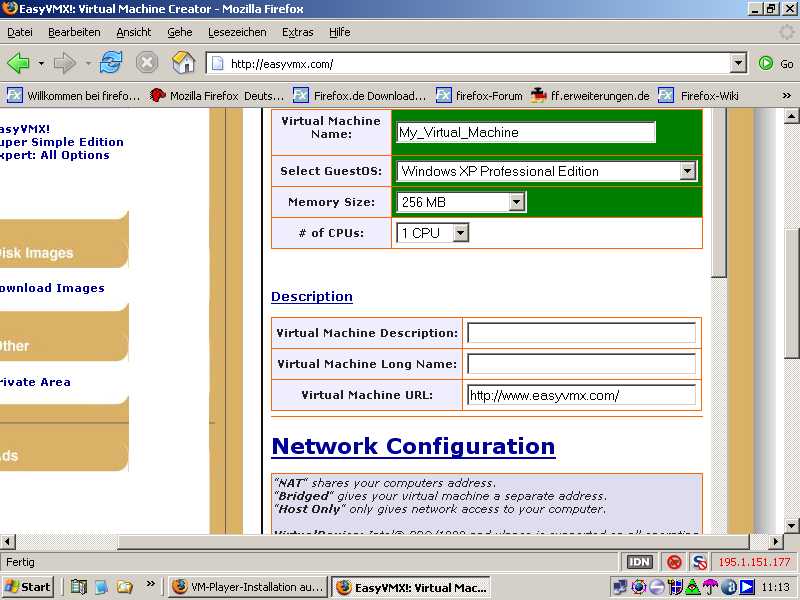Open the 'Willkommen bei firefo...' bookmark

click(73, 95)
